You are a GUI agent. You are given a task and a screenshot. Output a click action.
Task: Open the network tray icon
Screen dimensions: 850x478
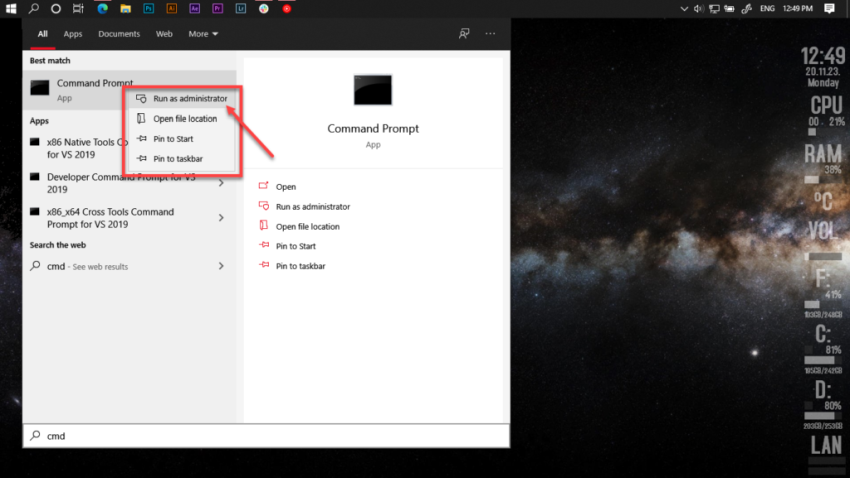point(714,9)
